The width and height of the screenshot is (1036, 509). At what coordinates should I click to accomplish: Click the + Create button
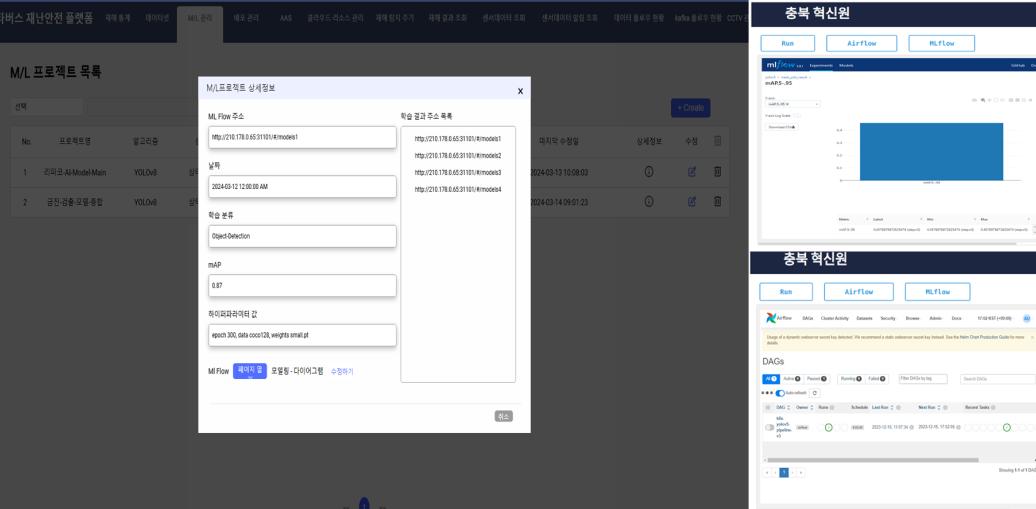coord(690,108)
